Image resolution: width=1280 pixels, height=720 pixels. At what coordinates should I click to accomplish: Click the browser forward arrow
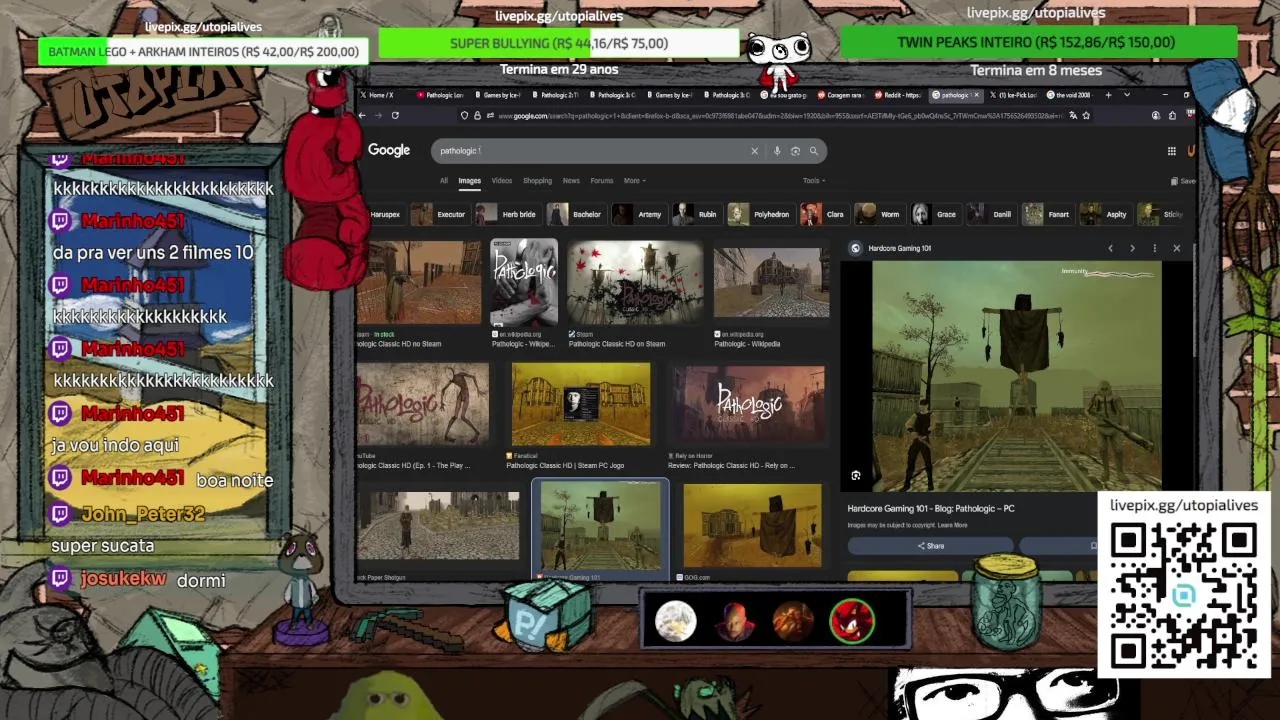coord(378,115)
